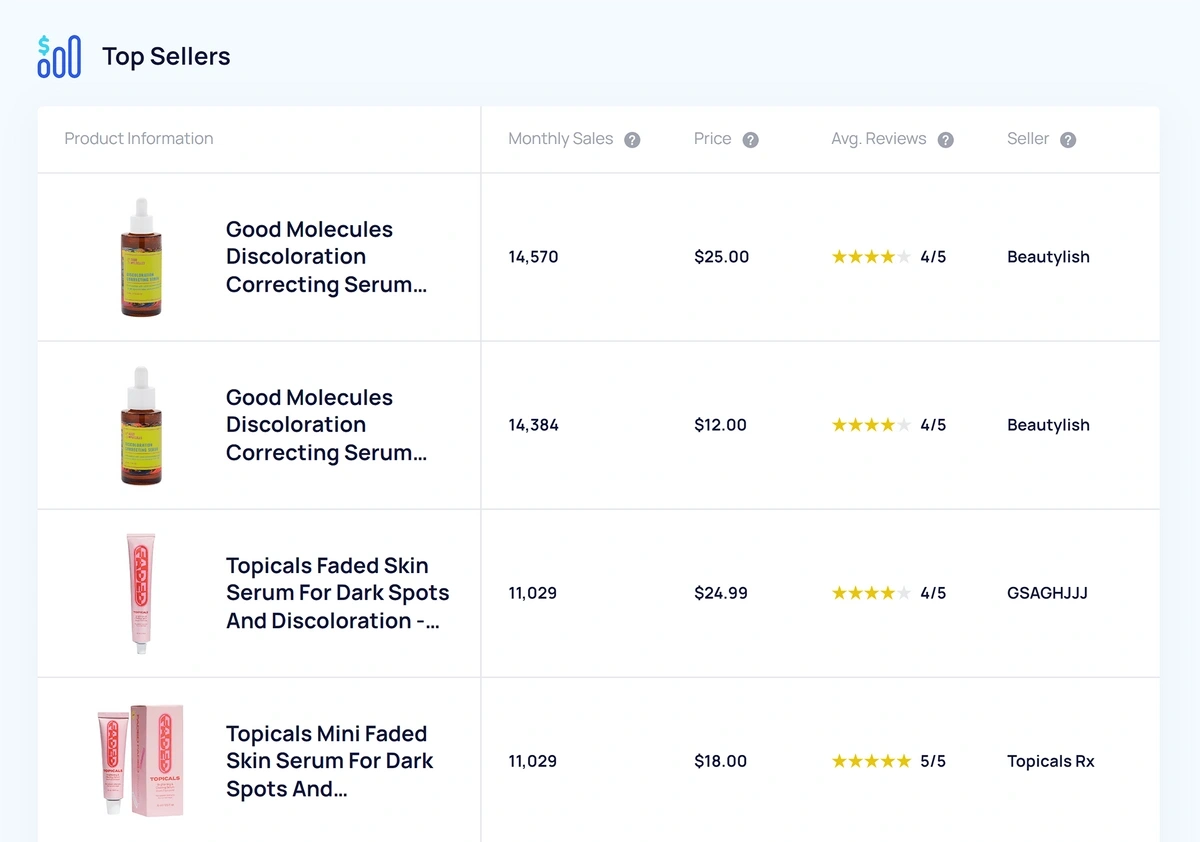1200x842 pixels.
Task: Click the Price column header
Action: [x=712, y=139]
